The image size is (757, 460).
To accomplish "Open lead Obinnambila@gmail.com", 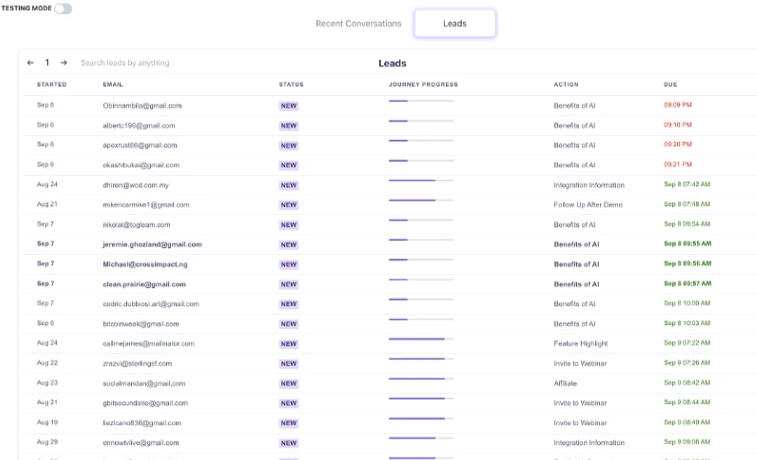I will [x=142, y=105].
